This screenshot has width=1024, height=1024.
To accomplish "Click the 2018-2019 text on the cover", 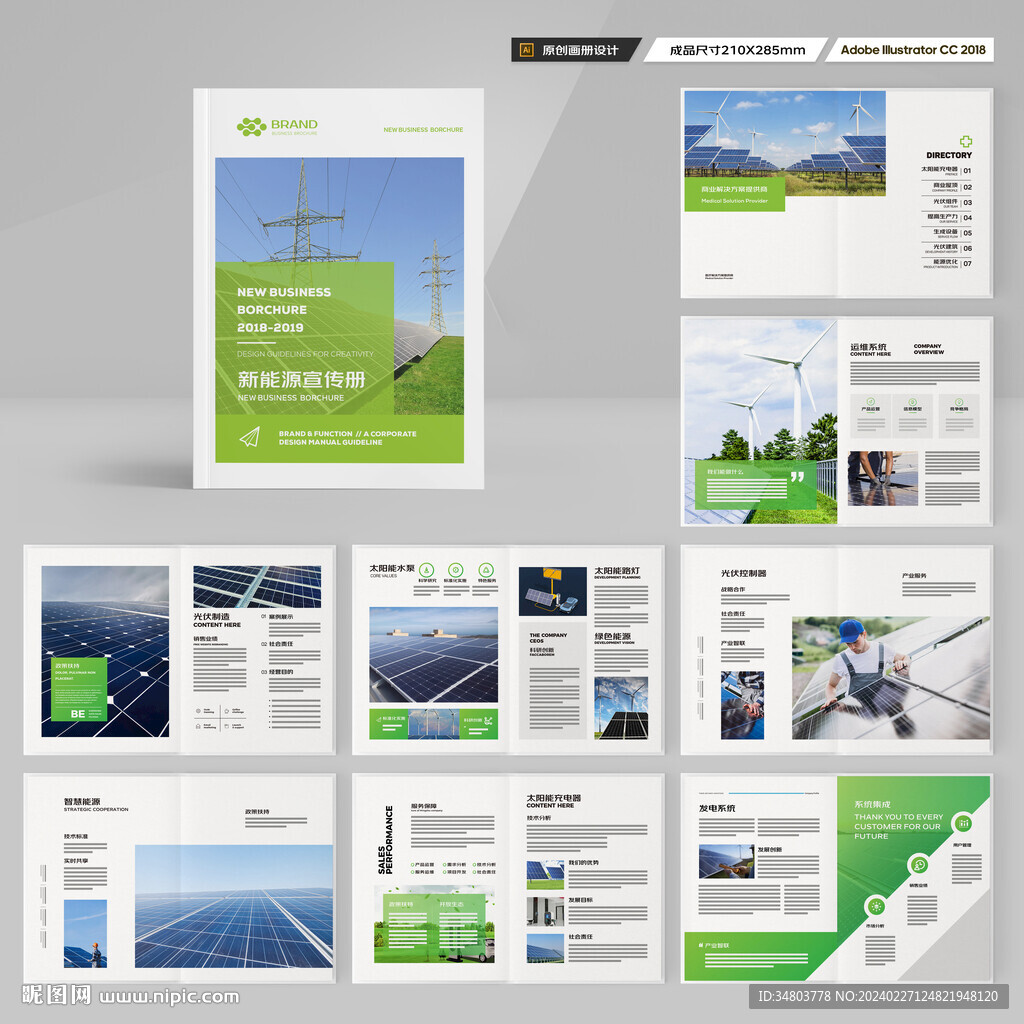I will [x=270, y=327].
